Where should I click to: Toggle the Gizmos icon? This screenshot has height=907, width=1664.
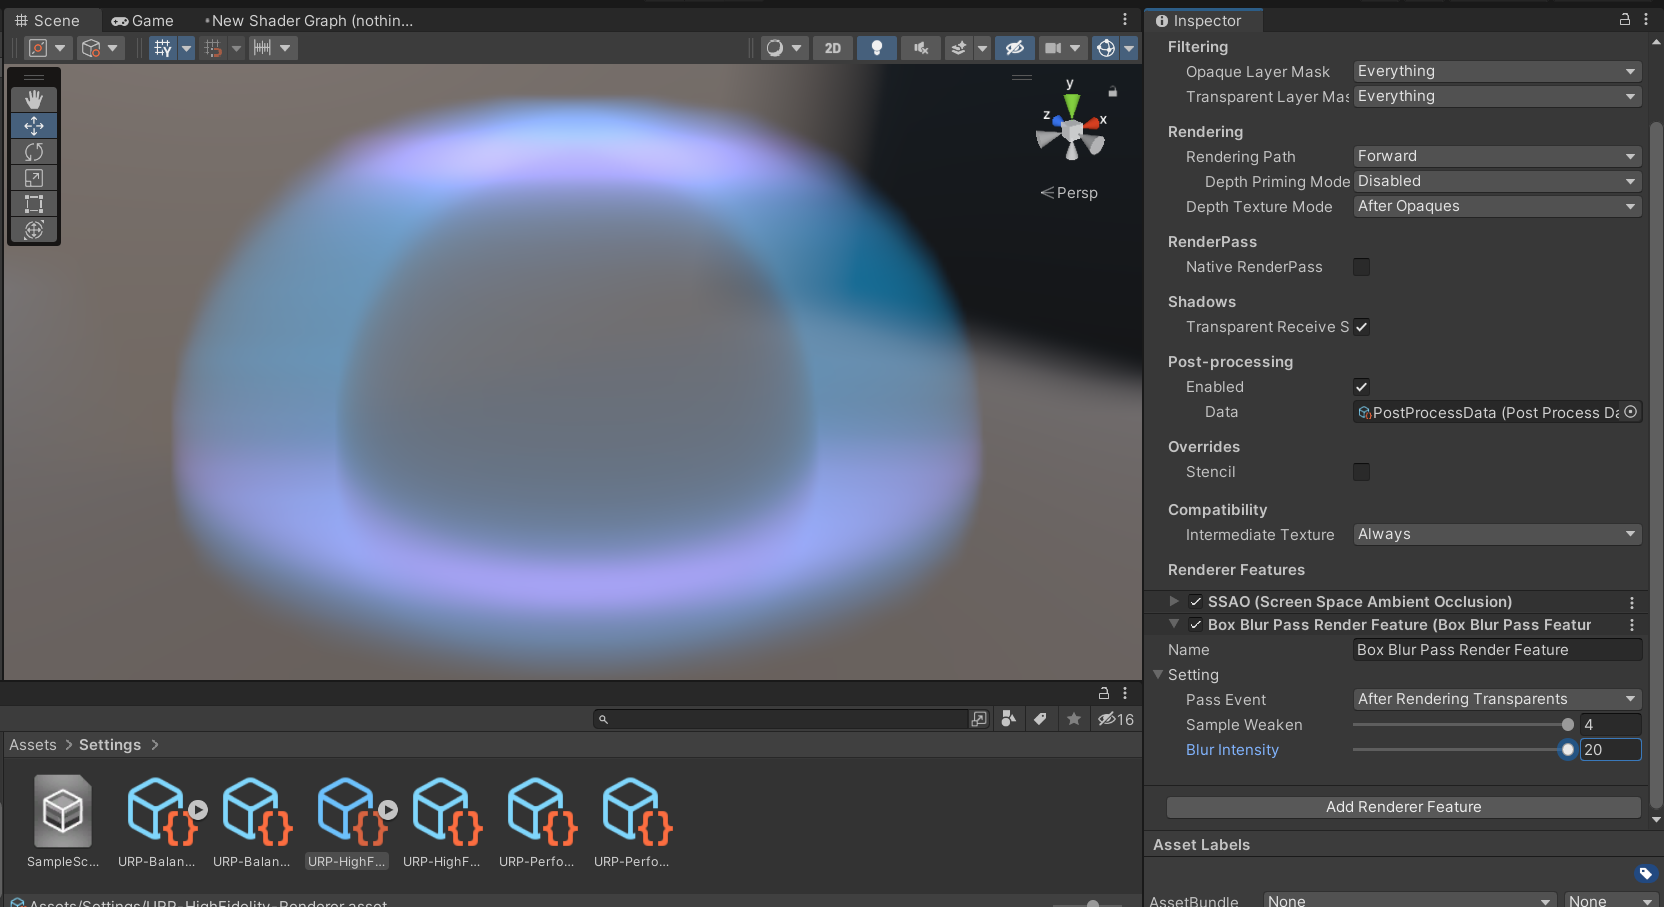click(x=1106, y=48)
